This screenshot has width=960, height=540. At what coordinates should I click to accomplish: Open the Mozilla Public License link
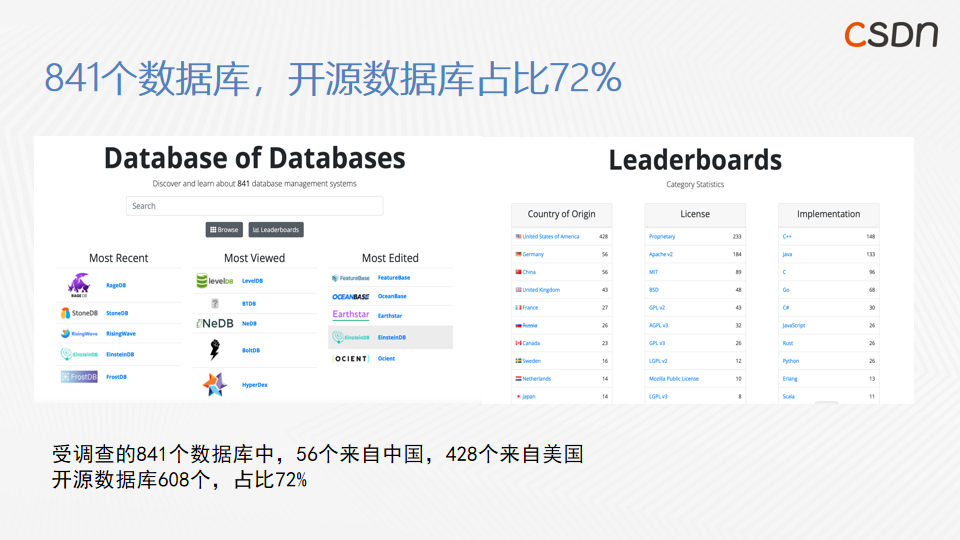pos(673,378)
